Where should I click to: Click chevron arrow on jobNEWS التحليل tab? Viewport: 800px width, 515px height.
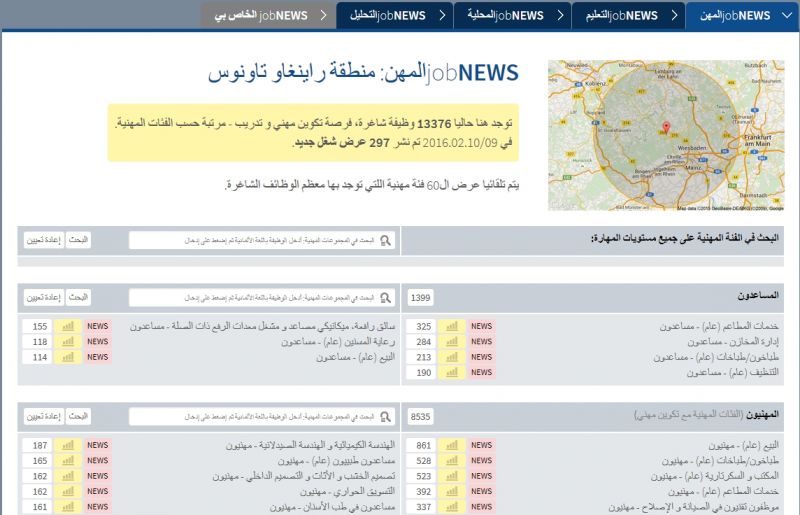point(442,15)
